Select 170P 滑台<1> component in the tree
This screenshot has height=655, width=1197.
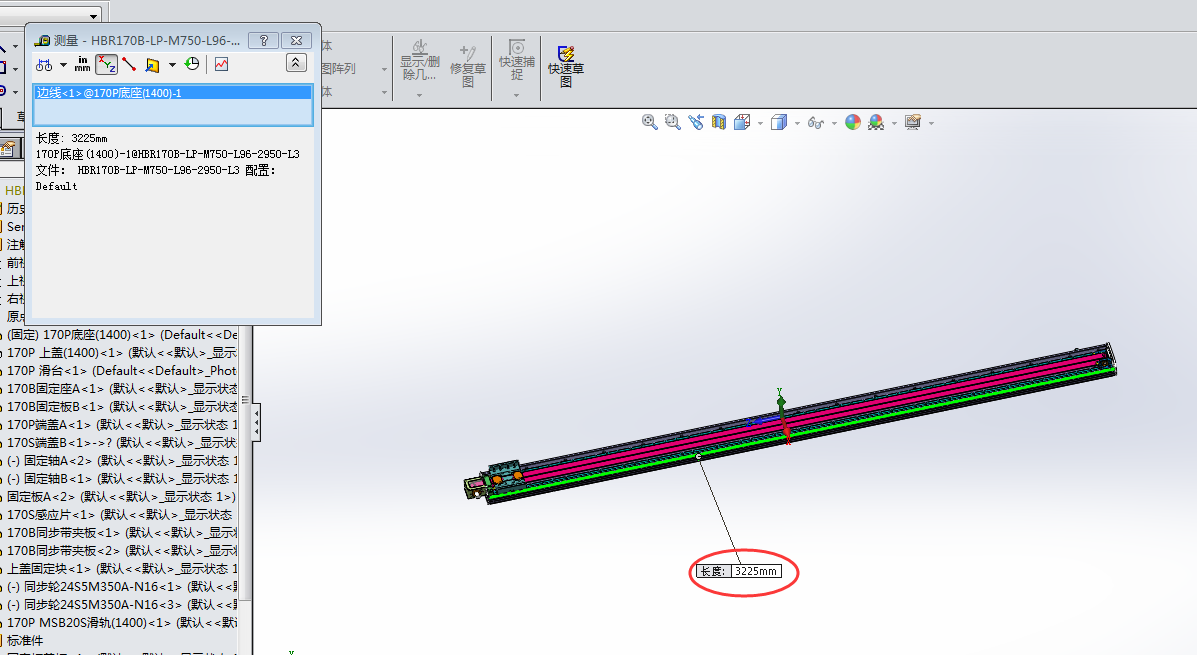[122, 370]
